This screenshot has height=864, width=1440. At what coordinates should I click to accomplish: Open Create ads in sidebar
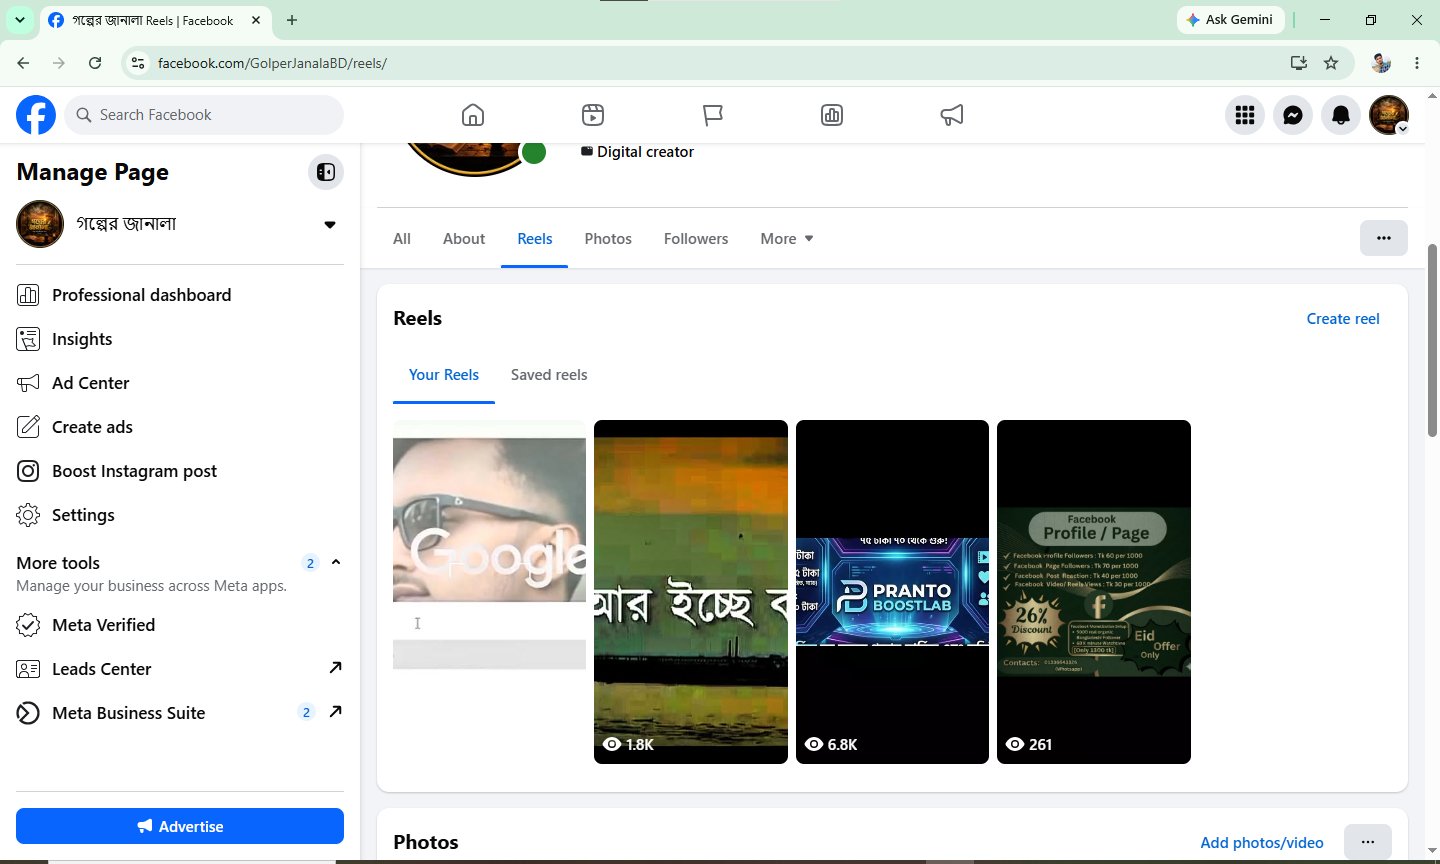pos(180,427)
